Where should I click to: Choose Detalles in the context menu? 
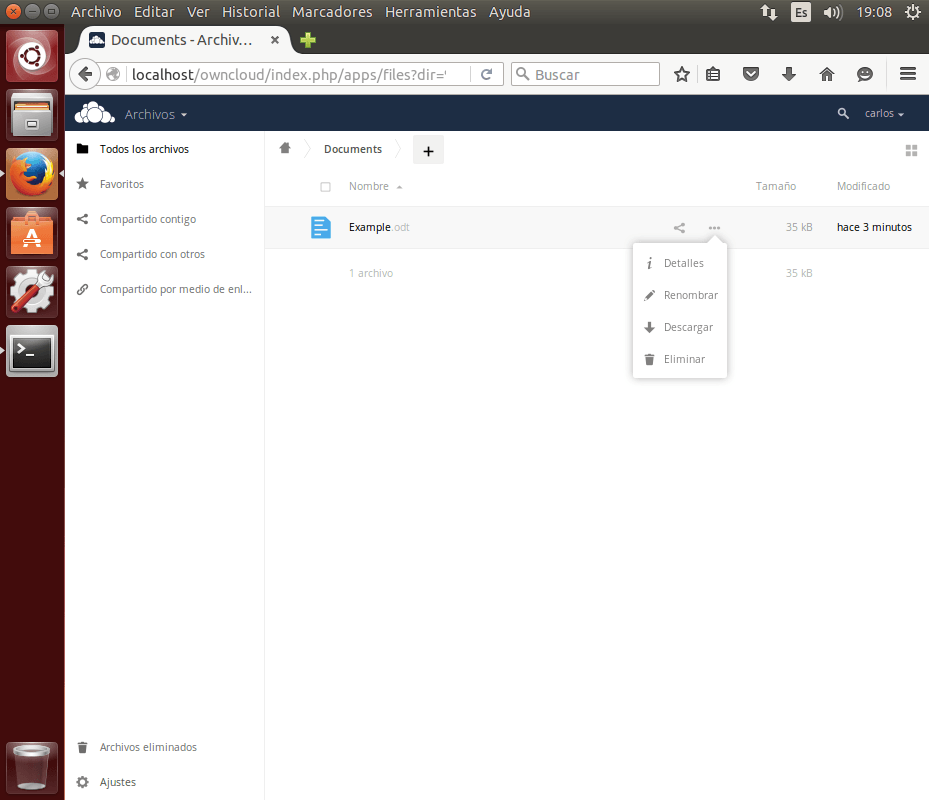680,263
